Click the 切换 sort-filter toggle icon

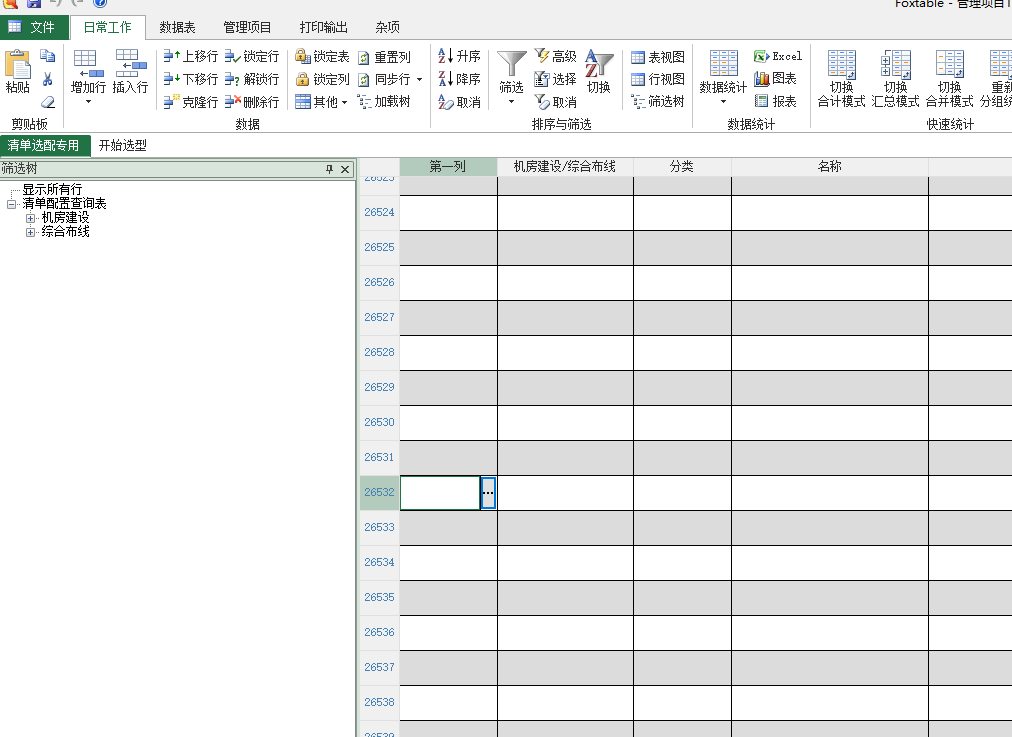[598, 63]
